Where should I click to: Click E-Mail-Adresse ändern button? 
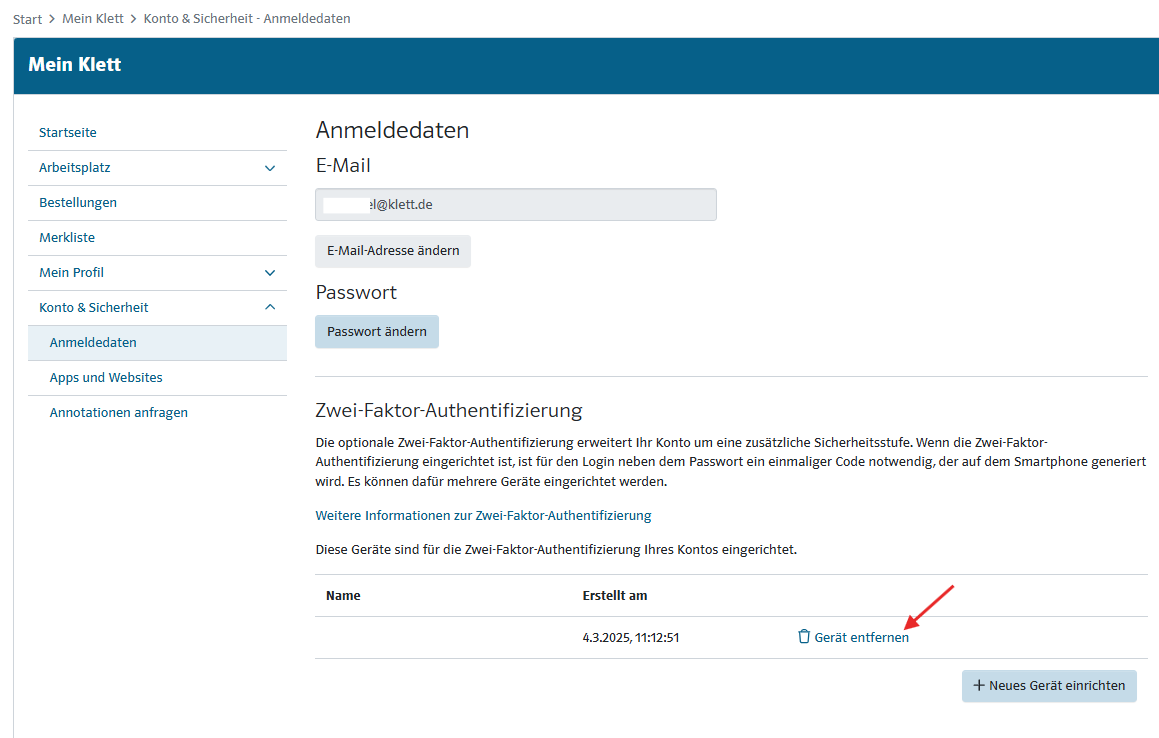point(393,251)
